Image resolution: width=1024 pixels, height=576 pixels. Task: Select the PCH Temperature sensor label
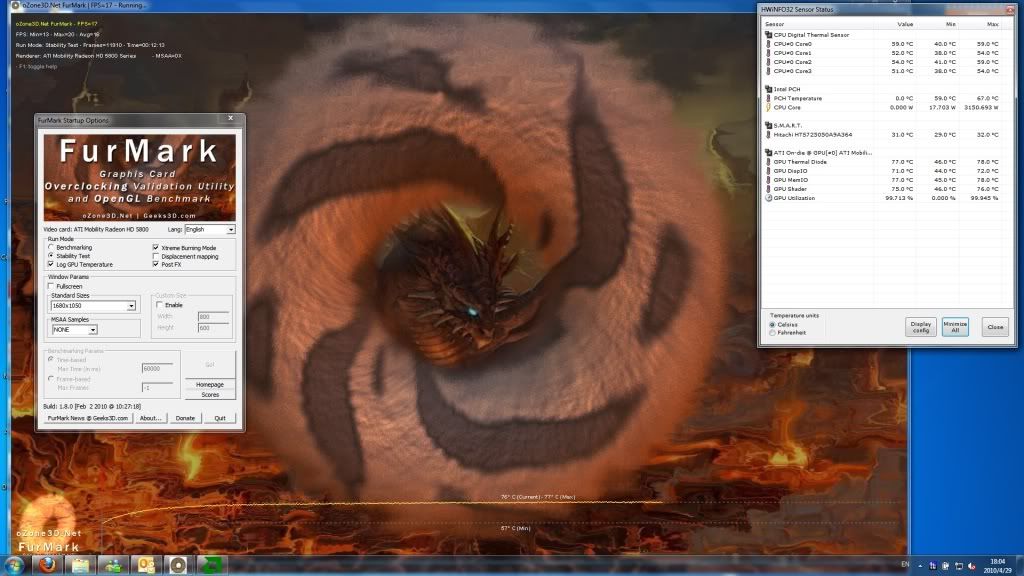pyautogui.click(x=797, y=99)
